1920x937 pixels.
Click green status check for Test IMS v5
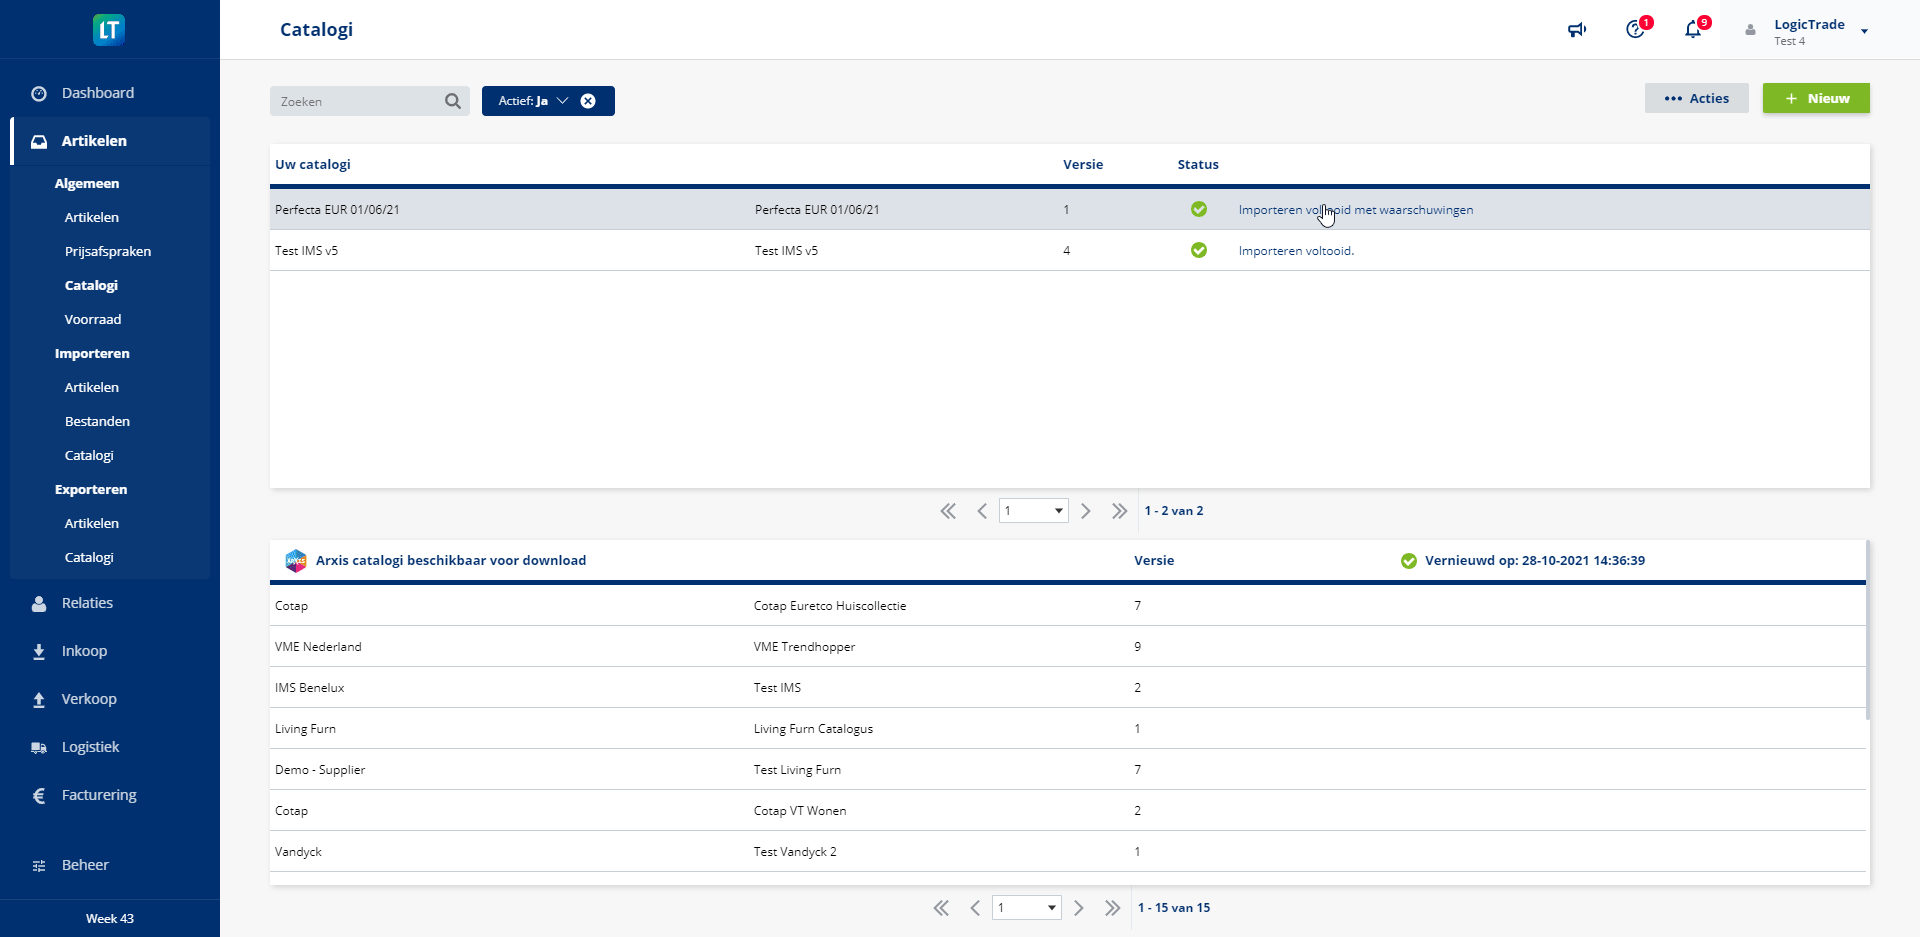1199,250
